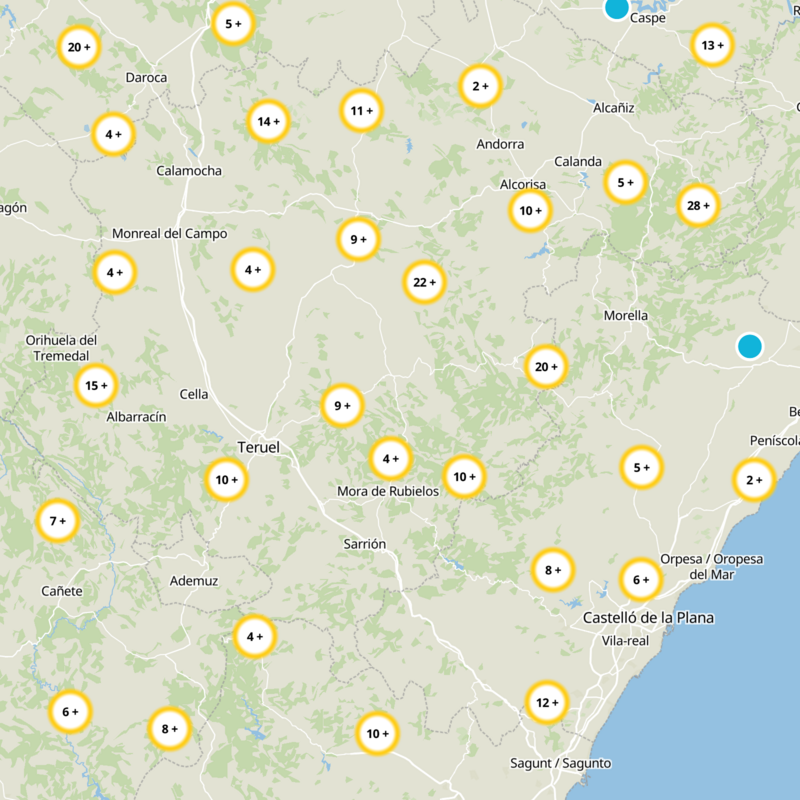Viewport: 800px width, 800px height.
Task: Open the 4+ cluster southeast of Monreal del Campo
Action: click(x=253, y=269)
